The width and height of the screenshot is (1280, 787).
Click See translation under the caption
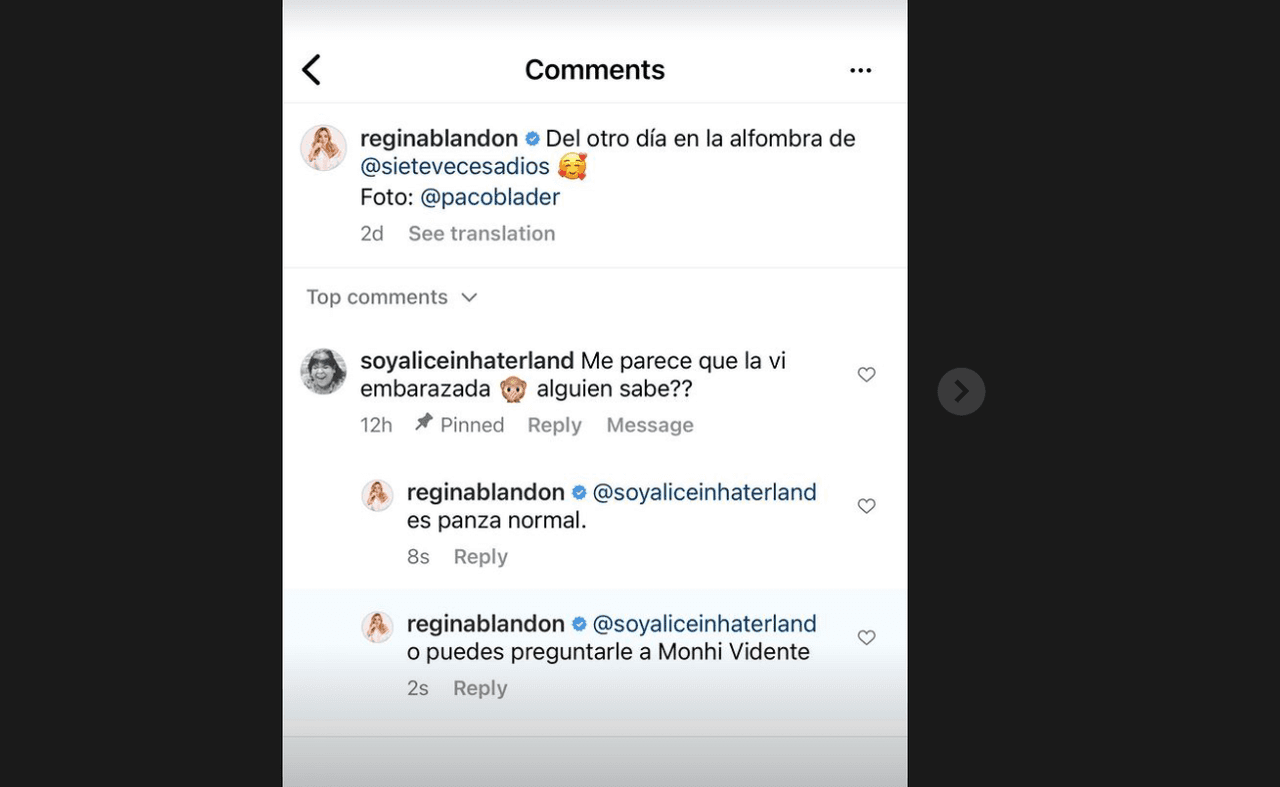point(481,233)
